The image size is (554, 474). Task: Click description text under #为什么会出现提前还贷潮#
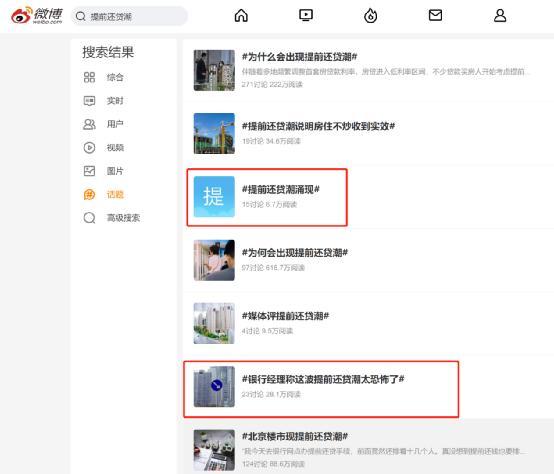point(386,72)
